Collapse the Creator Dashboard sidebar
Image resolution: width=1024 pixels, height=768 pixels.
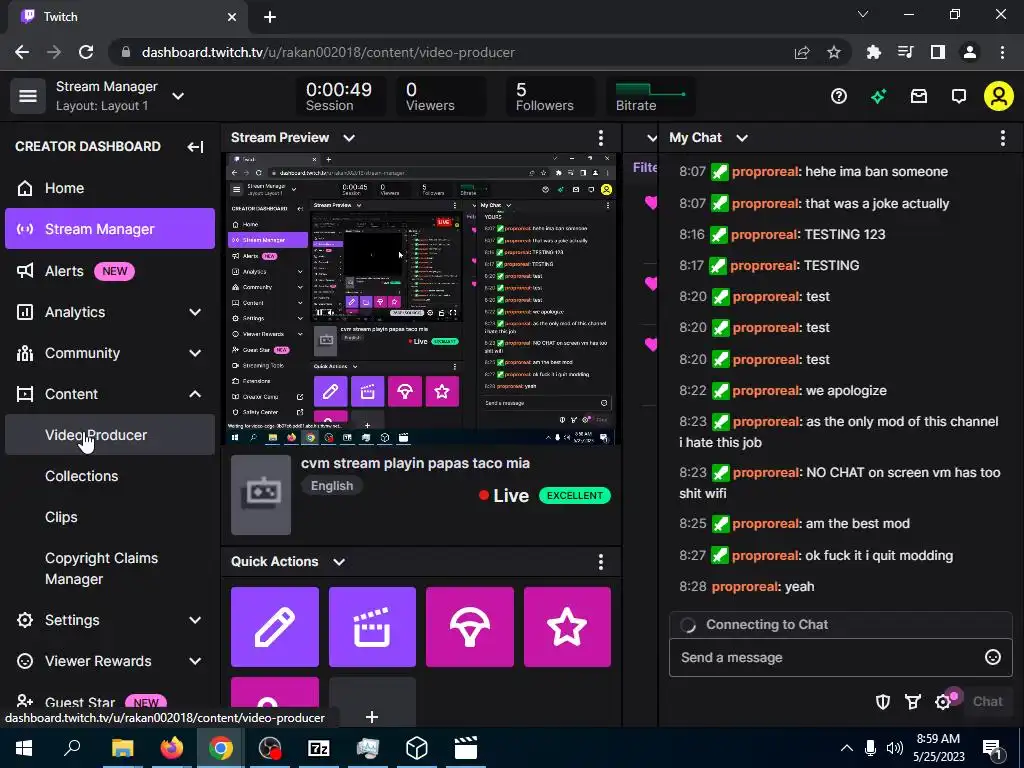[195, 147]
